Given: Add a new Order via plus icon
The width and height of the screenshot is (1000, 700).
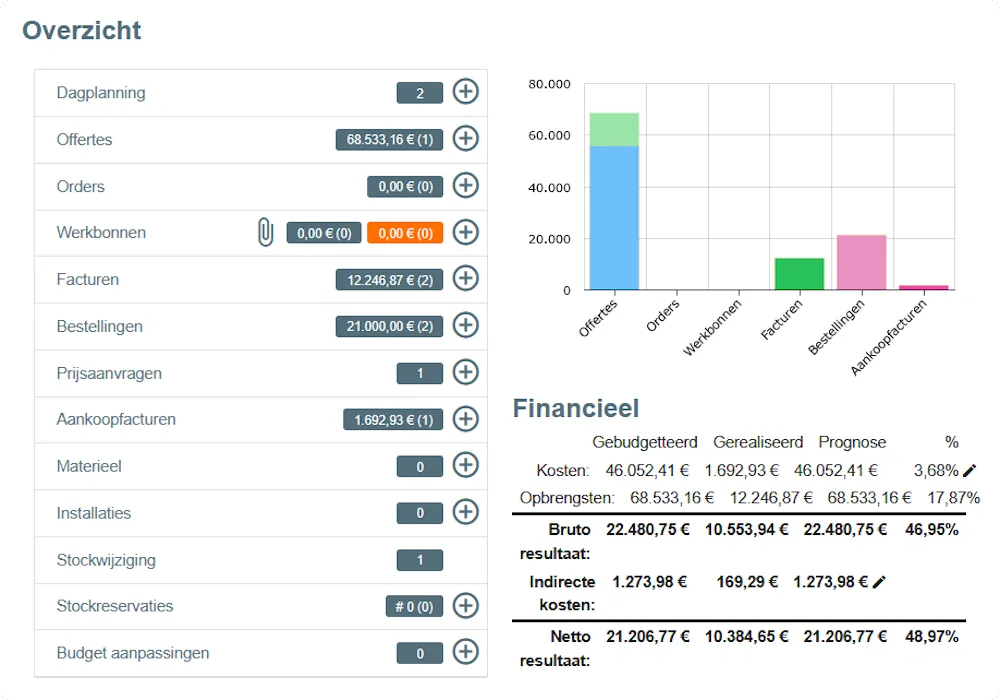Looking at the screenshot, I should [466, 185].
